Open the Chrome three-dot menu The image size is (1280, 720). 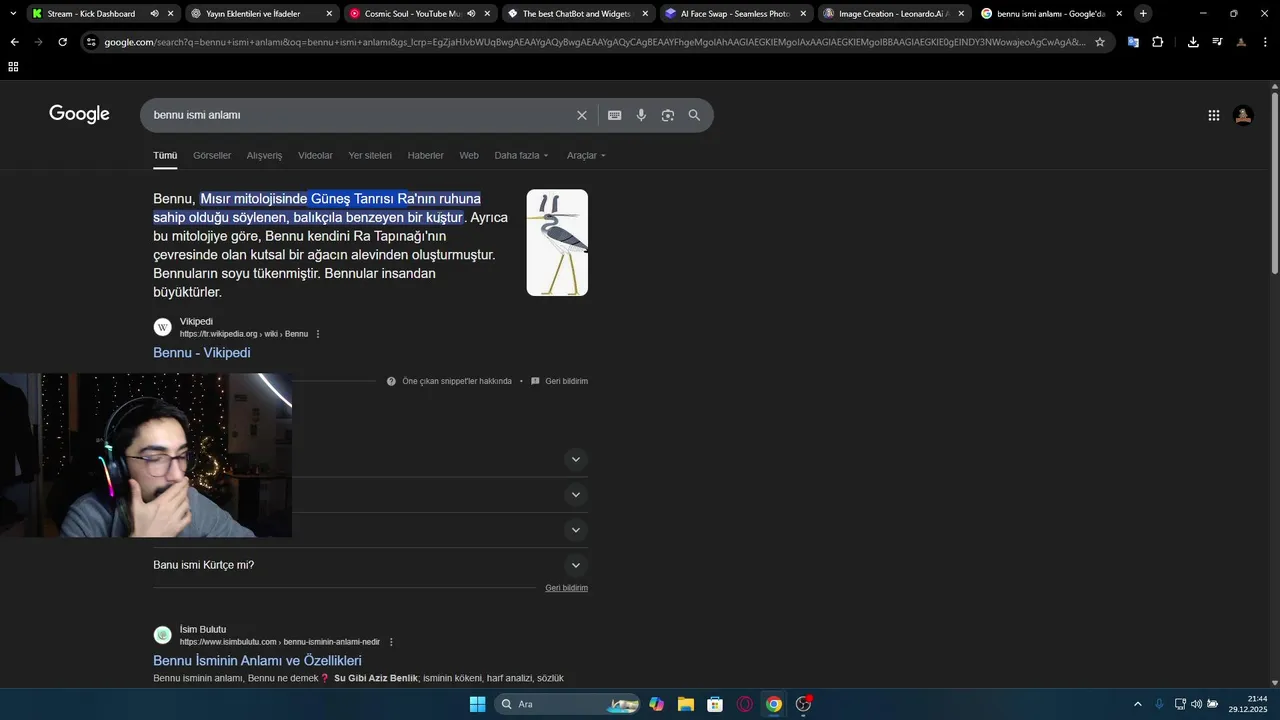[1264, 42]
